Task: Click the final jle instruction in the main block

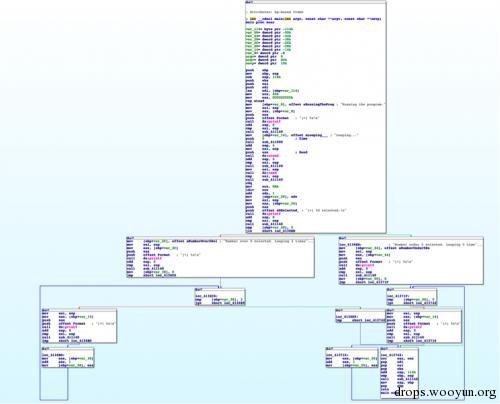Action: click(x=270, y=231)
